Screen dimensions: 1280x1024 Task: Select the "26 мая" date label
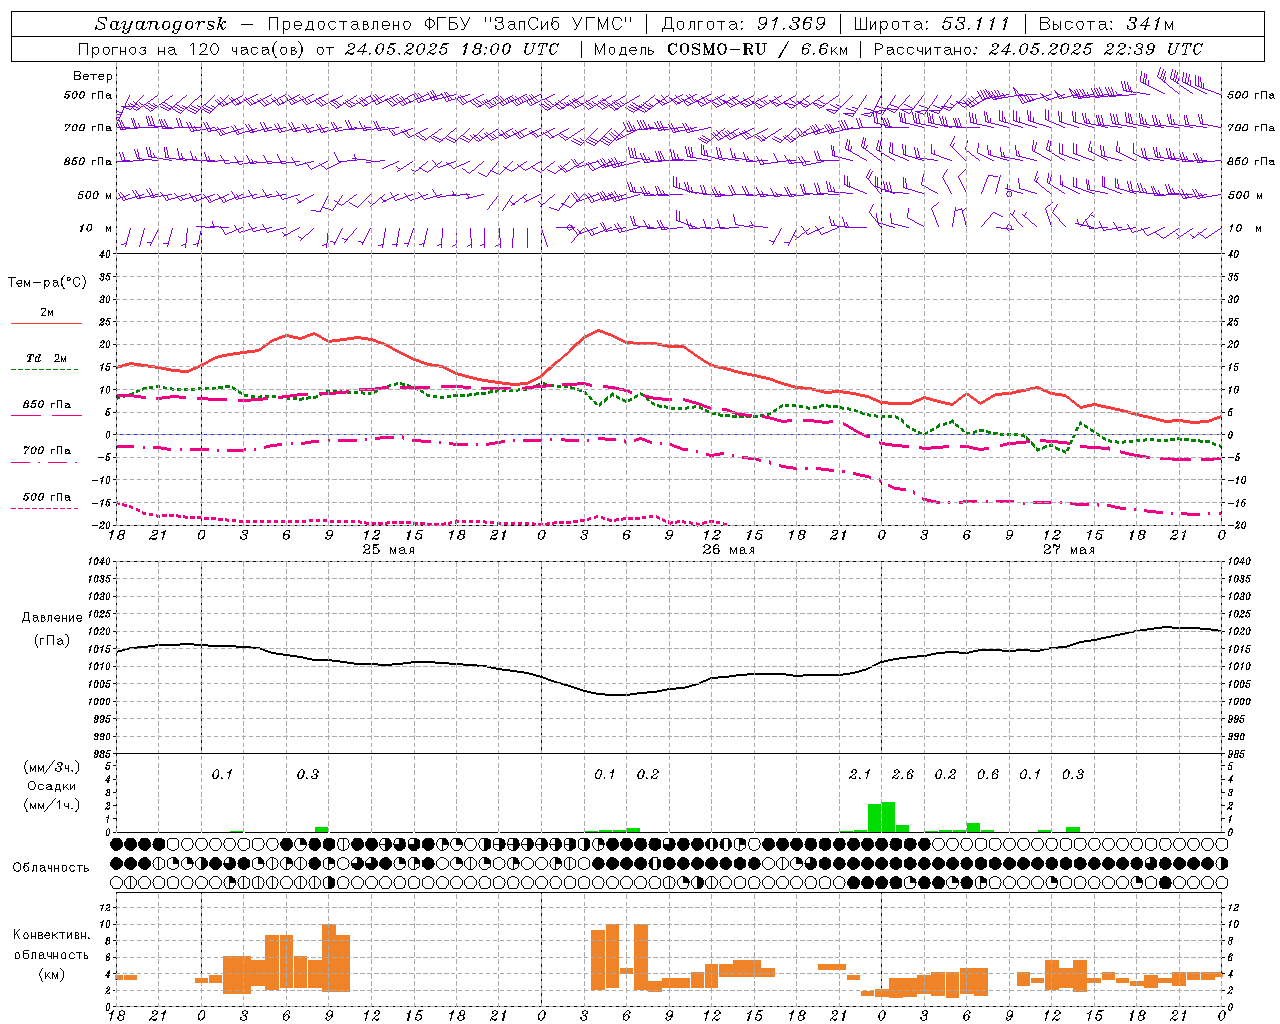728,550
